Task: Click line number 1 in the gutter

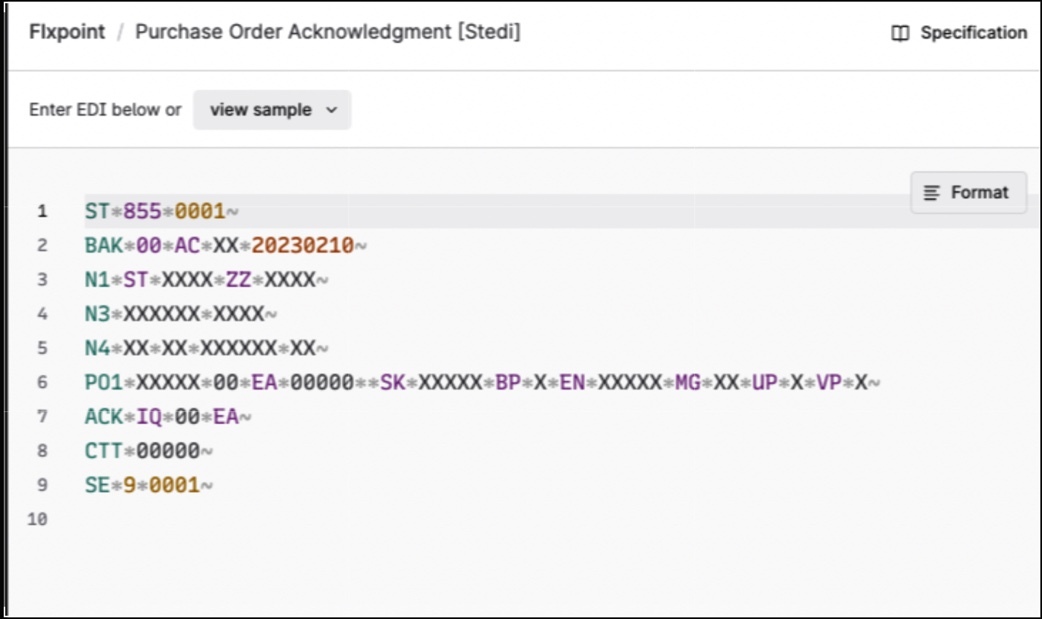Action: pos(42,211)
